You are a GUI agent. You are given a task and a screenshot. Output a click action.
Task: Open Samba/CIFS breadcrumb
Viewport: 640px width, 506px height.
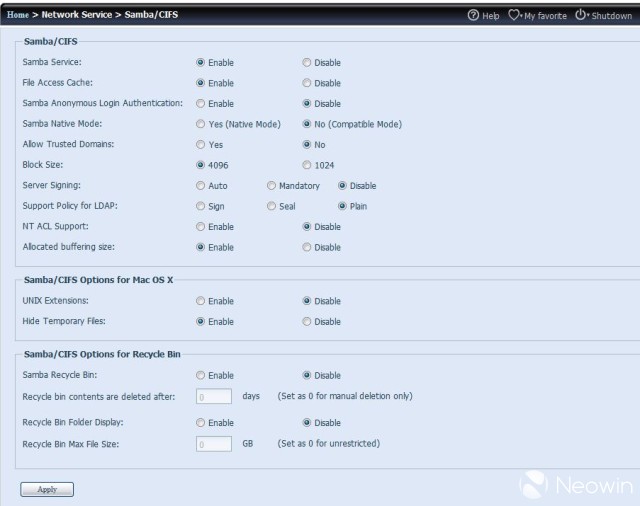pyautogui.click(x=151, y=15)
